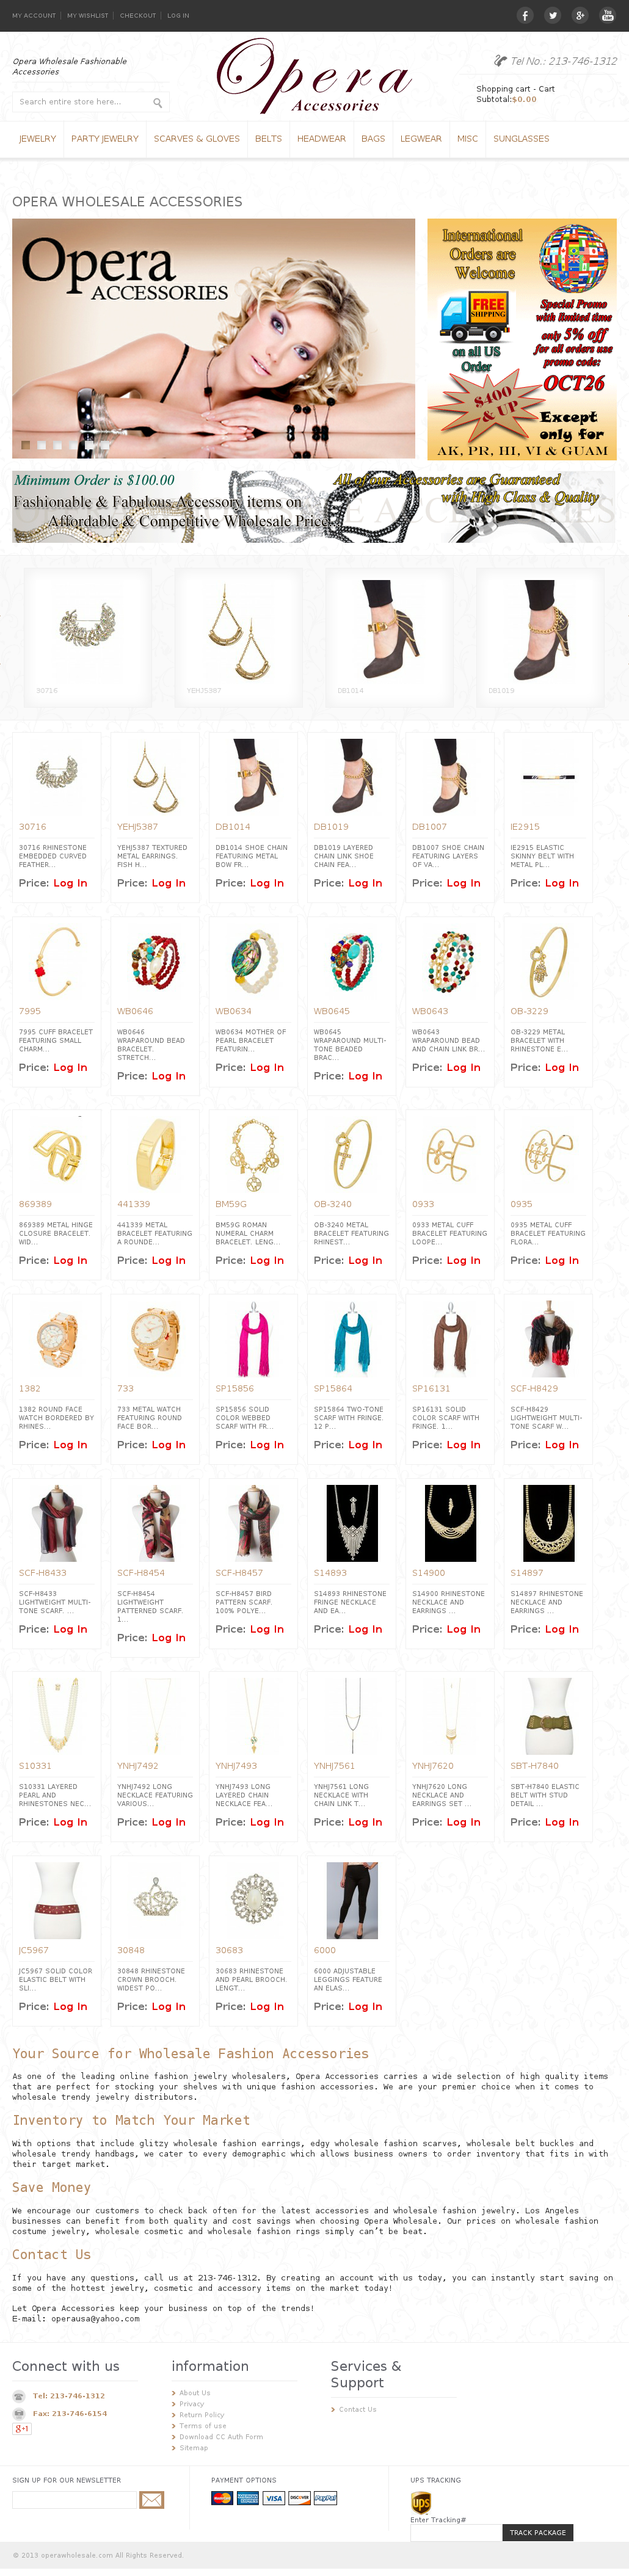This screenshot has width=629, height=2576.
Task: Click the TRACK PACKAGE button
Action: [x=537, y=2532]
